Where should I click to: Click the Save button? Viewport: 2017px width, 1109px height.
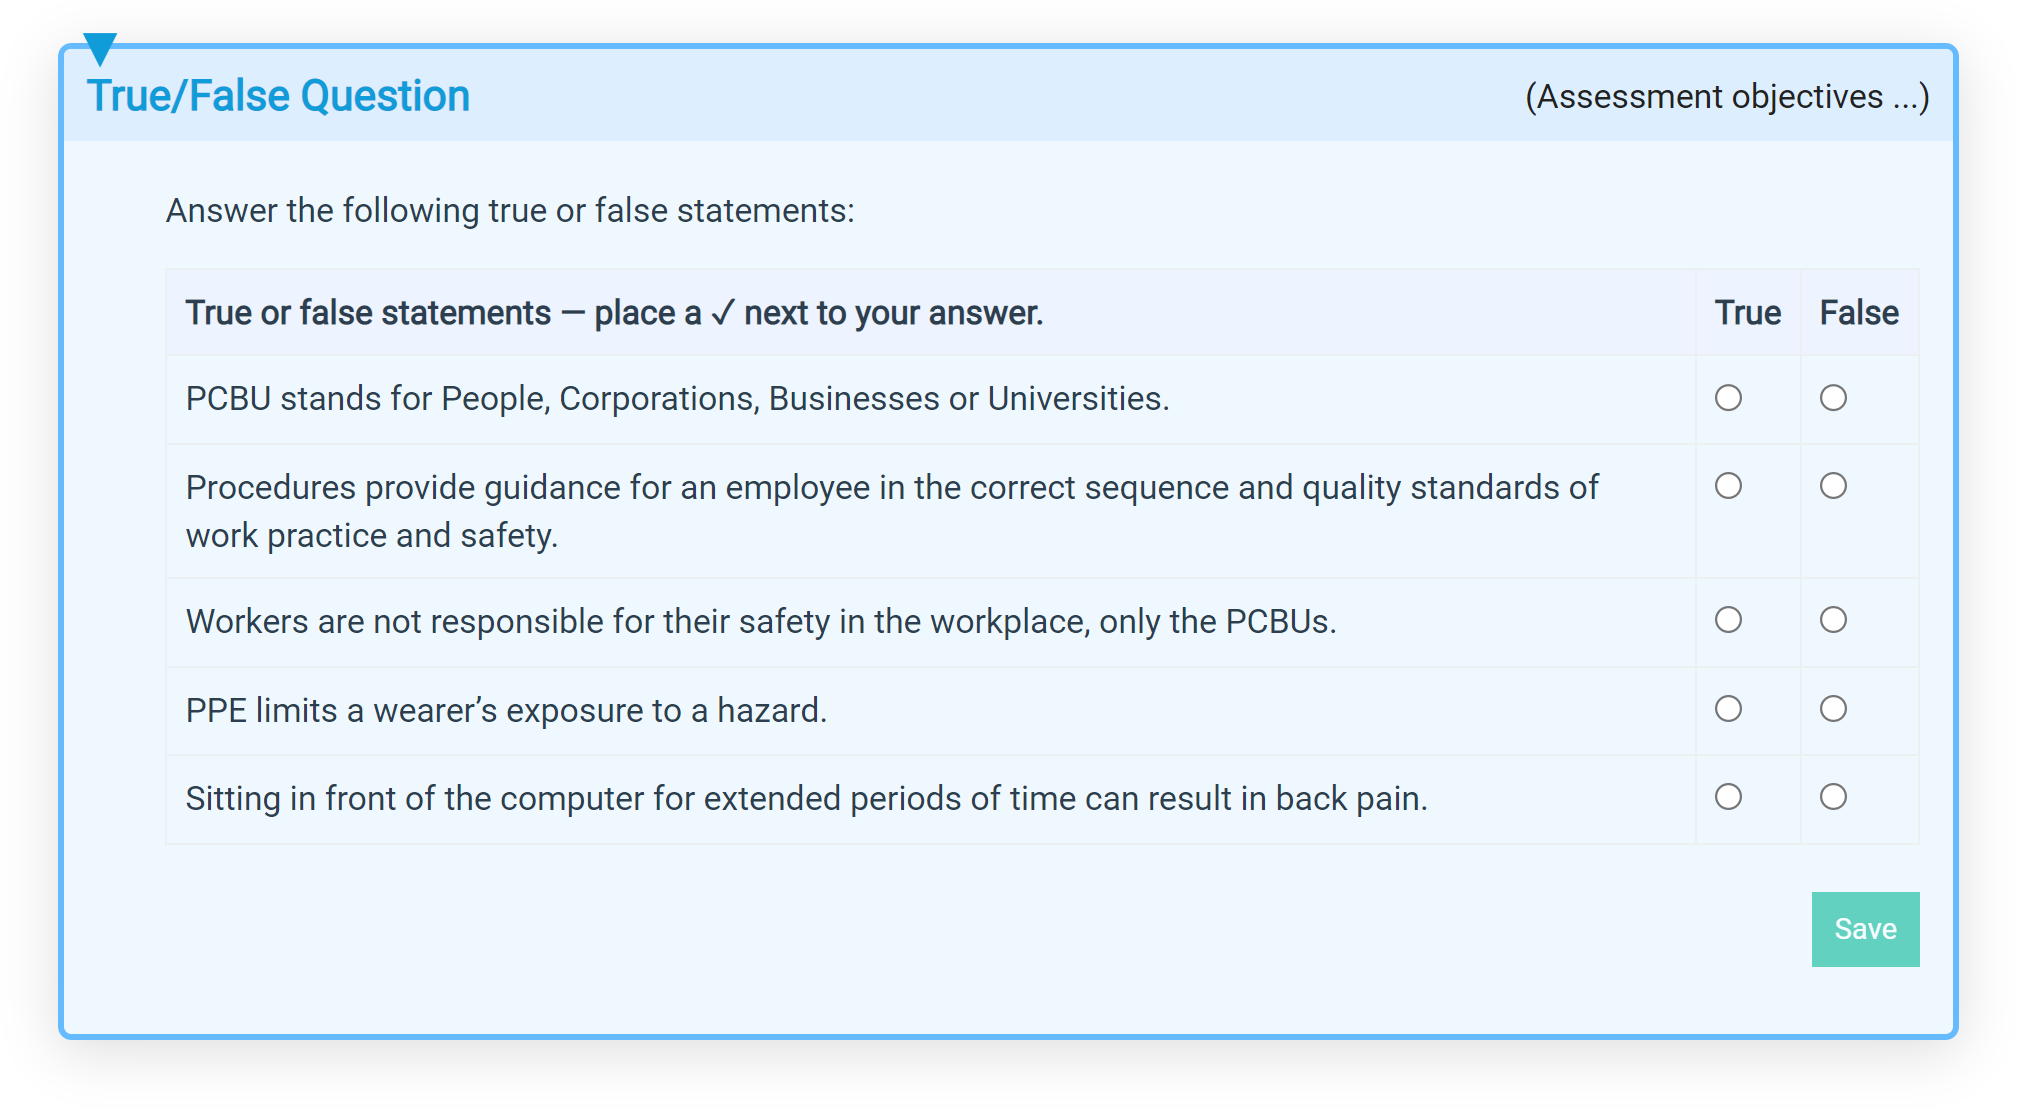coord(1865,929)
